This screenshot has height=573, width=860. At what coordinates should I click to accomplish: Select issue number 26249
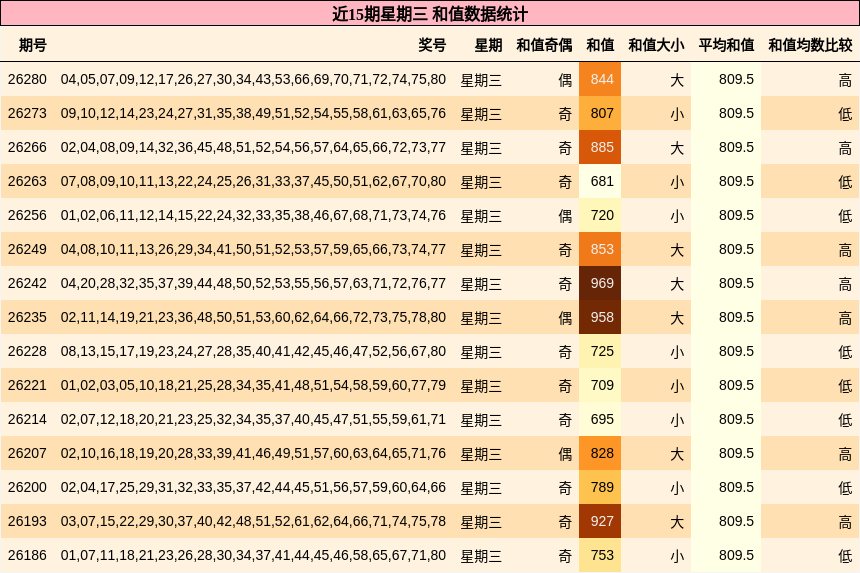27,249
